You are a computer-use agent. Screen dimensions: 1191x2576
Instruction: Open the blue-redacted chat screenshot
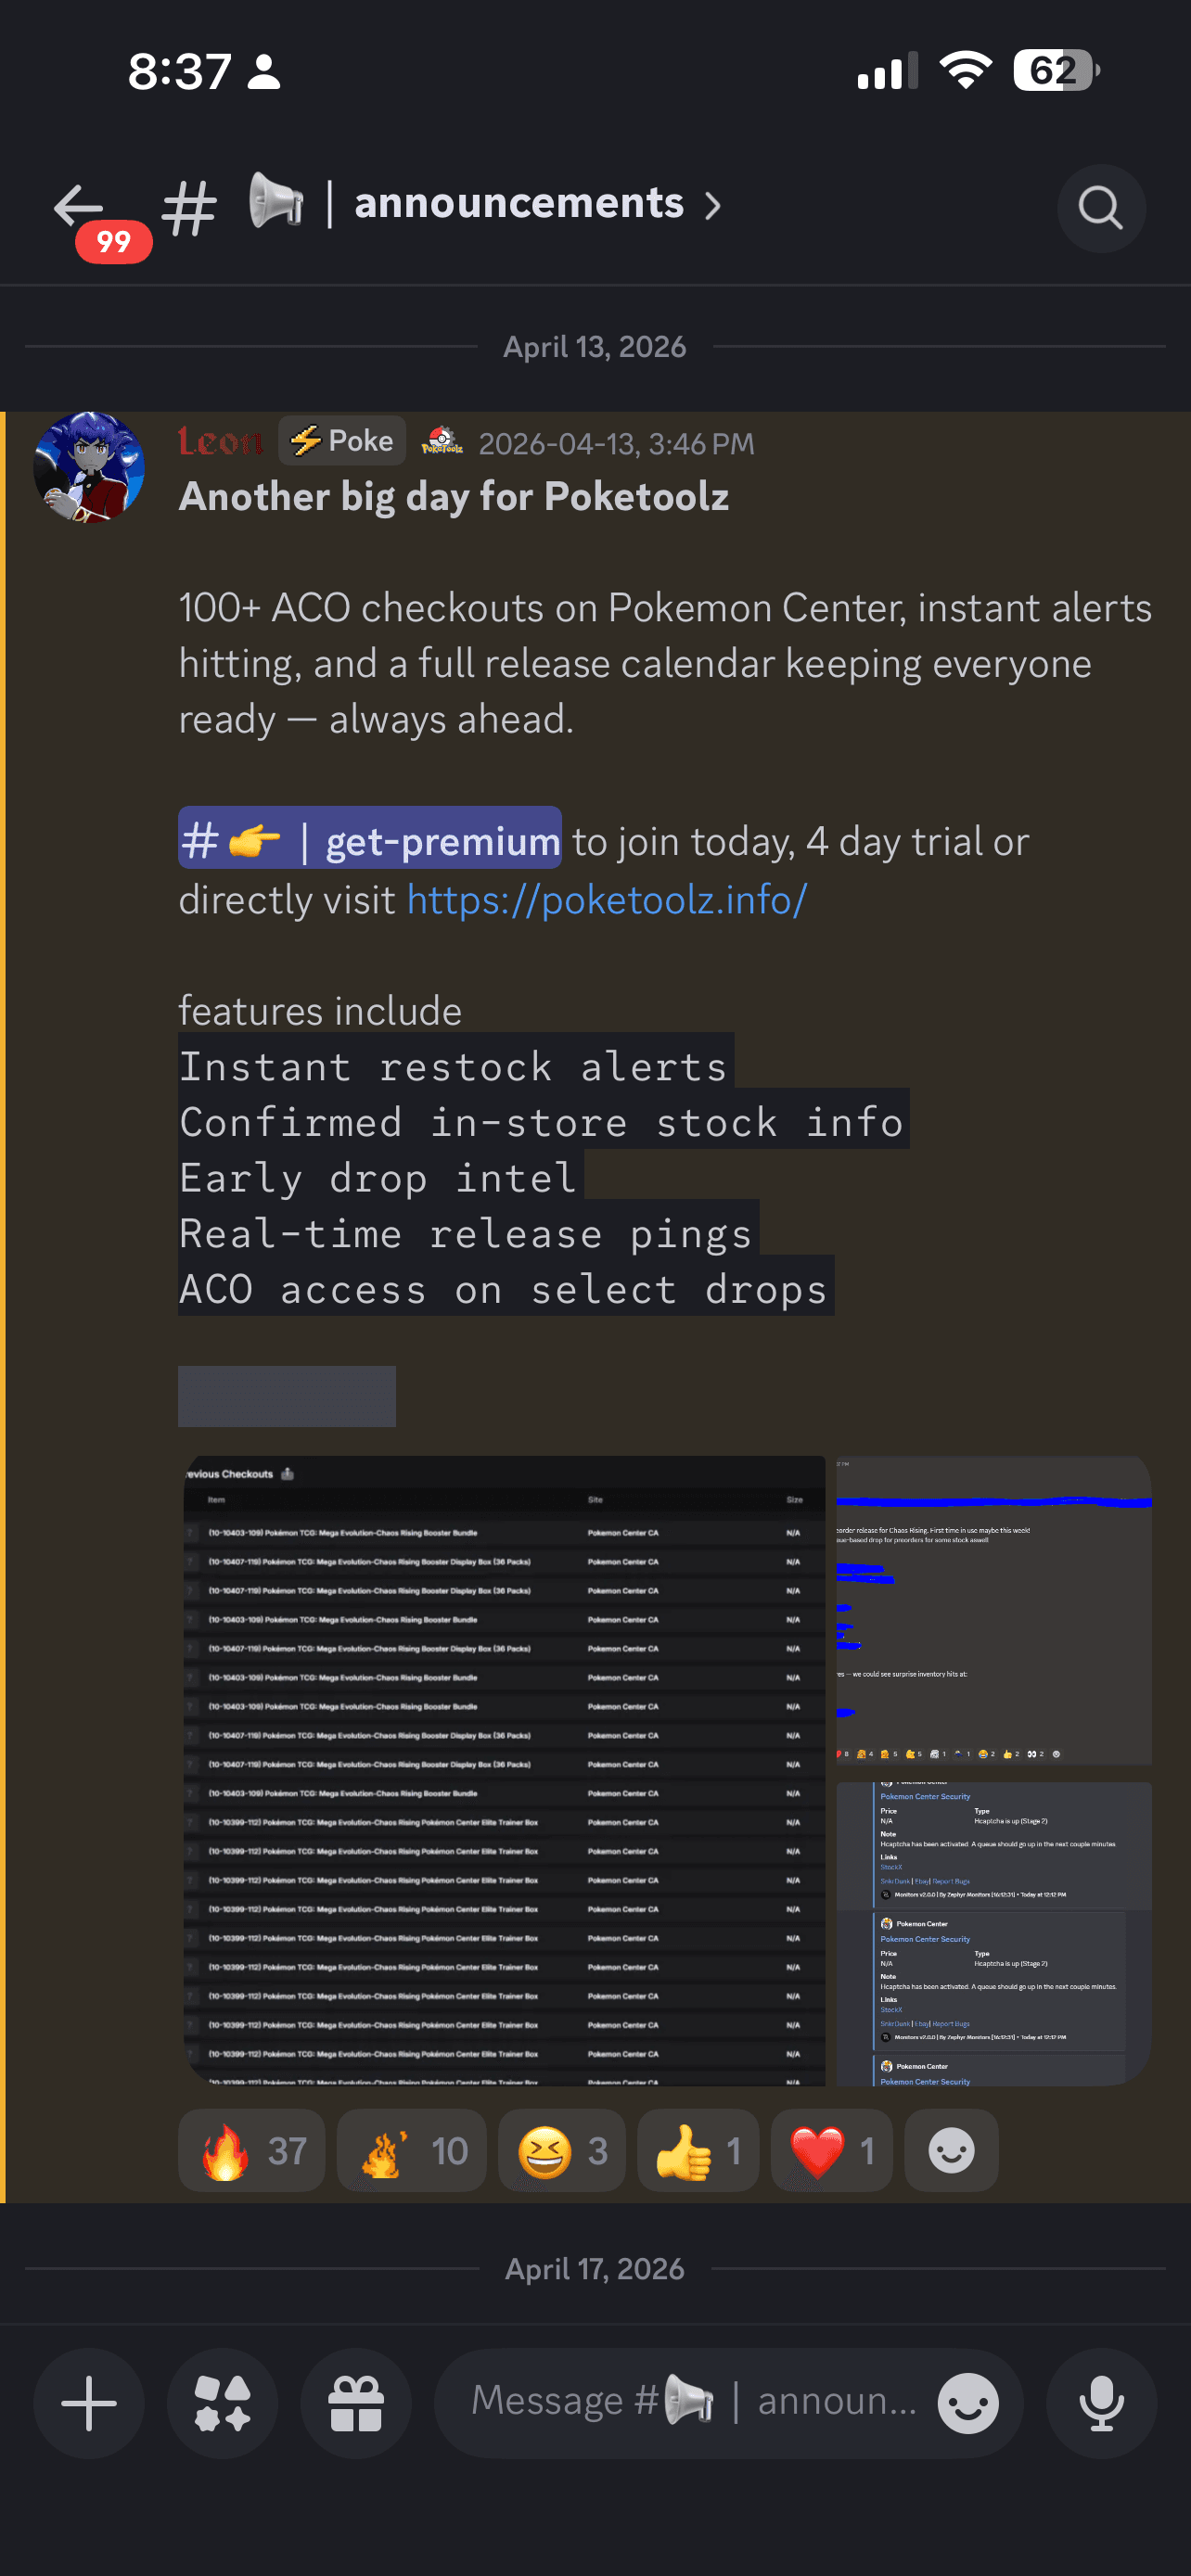(x=994, y=1611)
